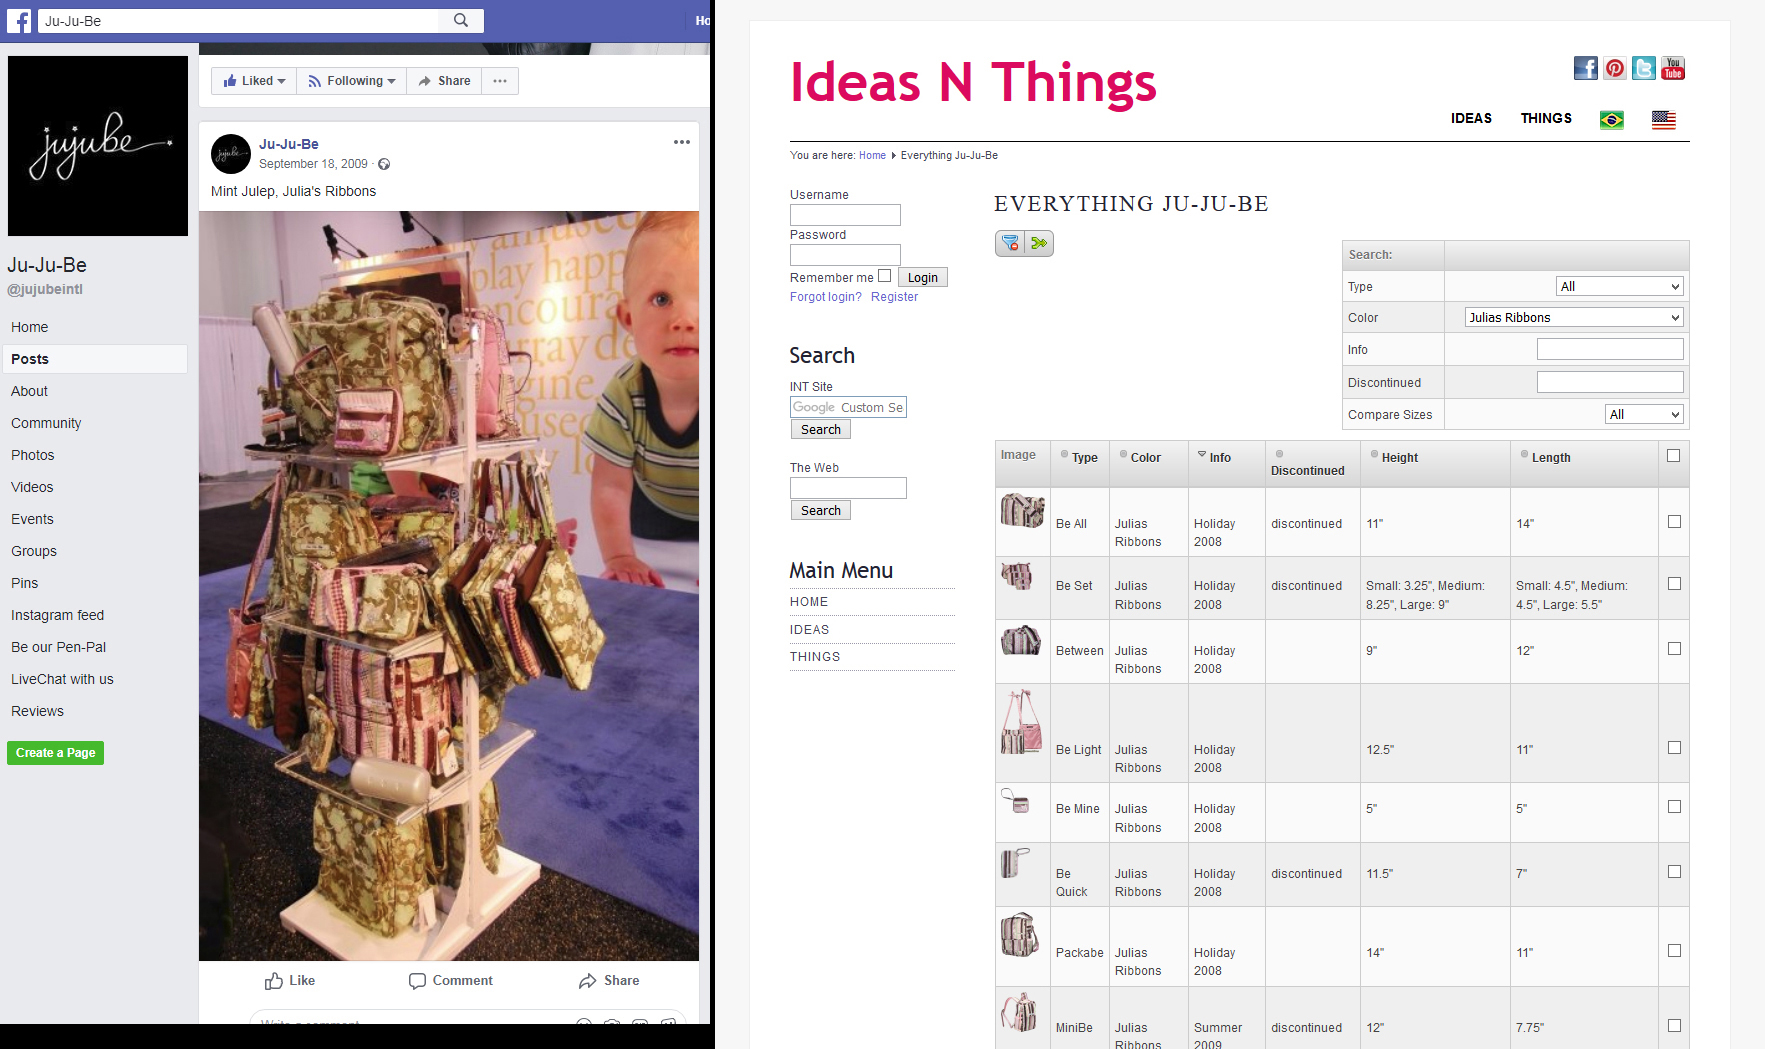Like the Mint Julep post
The image size is (1765, 1049).
click(x=290, y=981)
